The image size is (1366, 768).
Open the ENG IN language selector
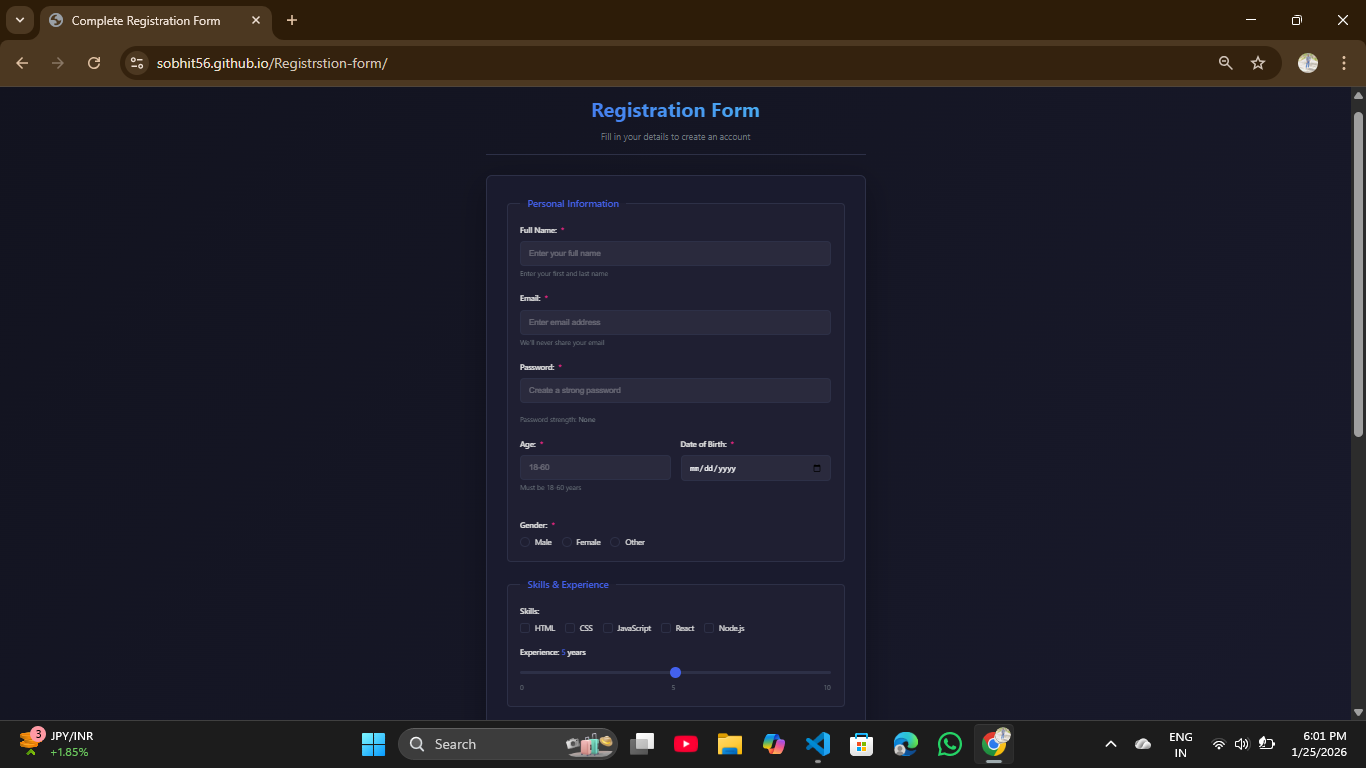1180,744
